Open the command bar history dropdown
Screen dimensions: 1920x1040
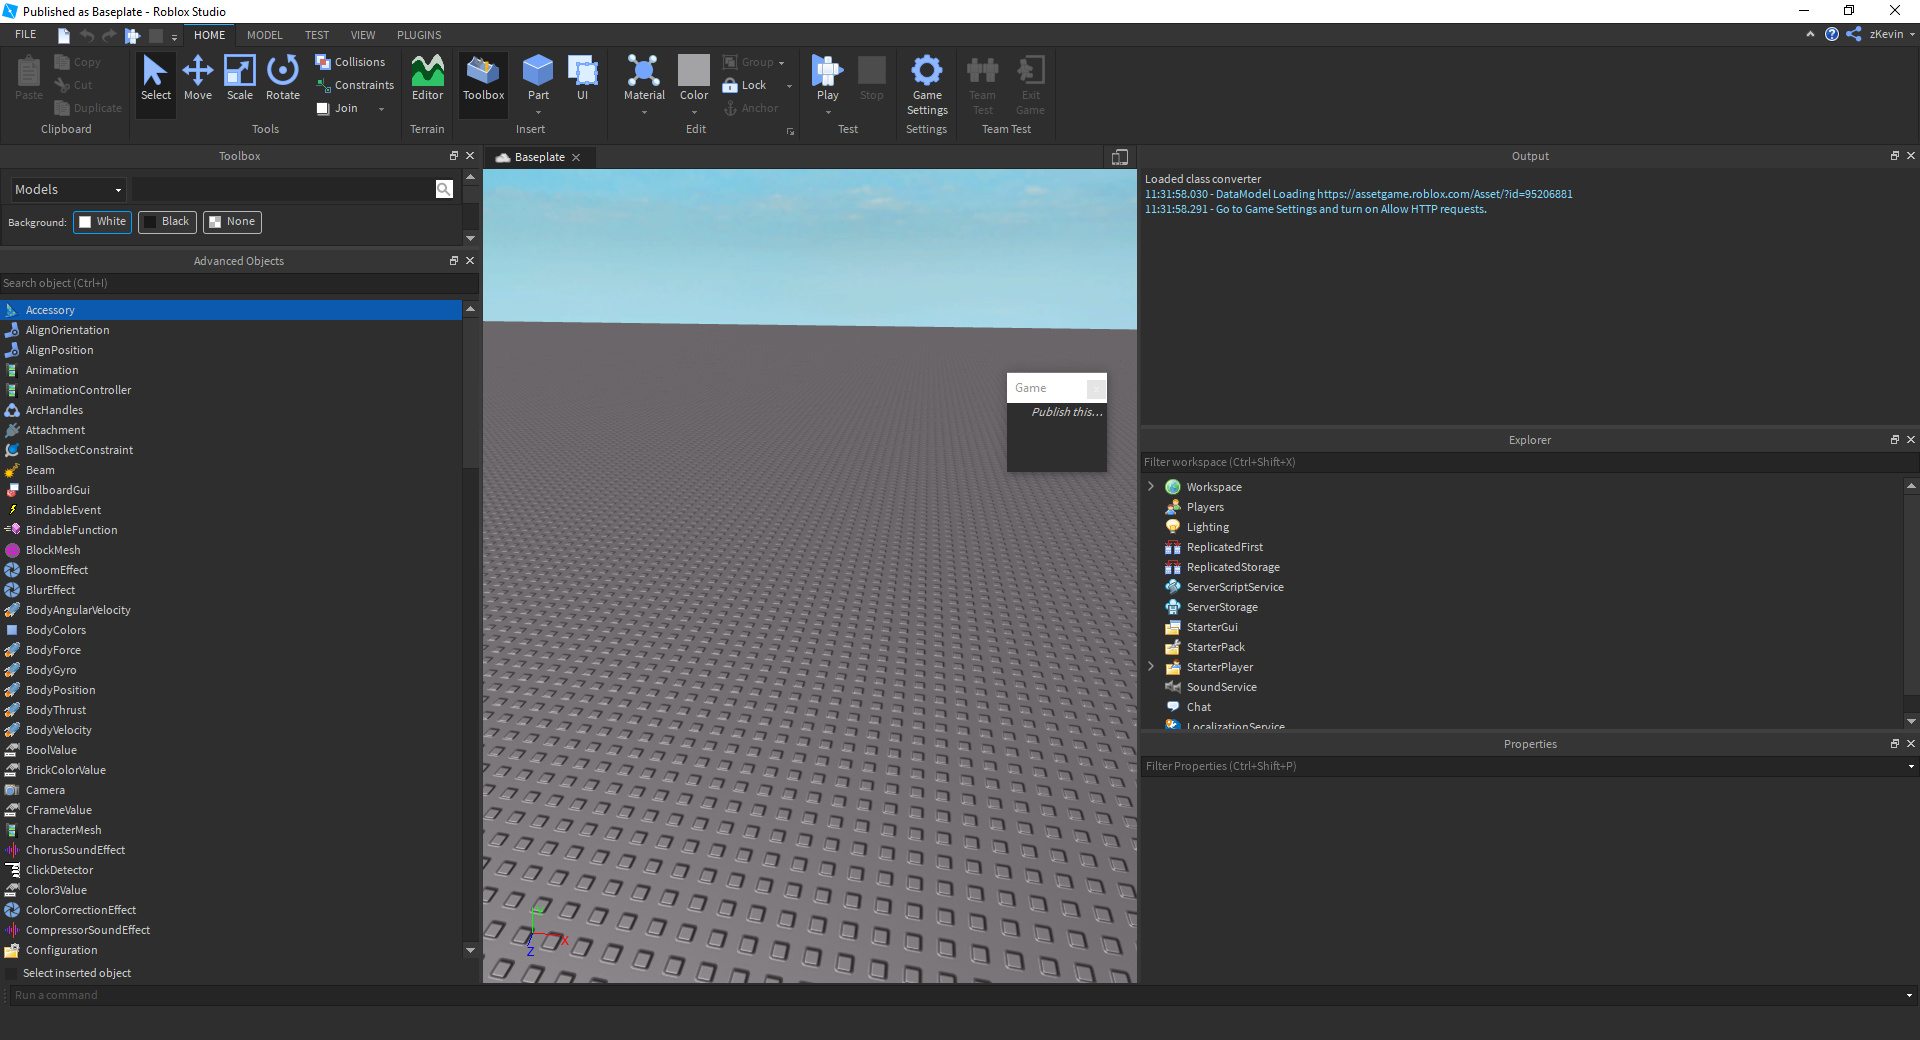[1909, 995]
